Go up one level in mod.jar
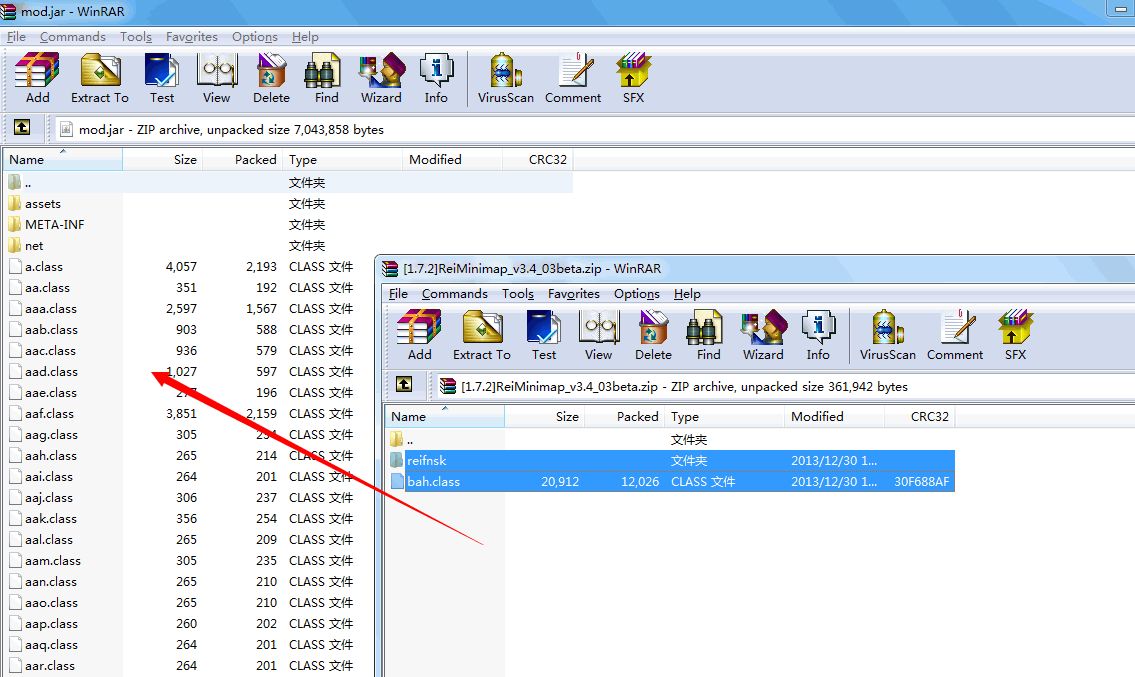 coord(22,127)
